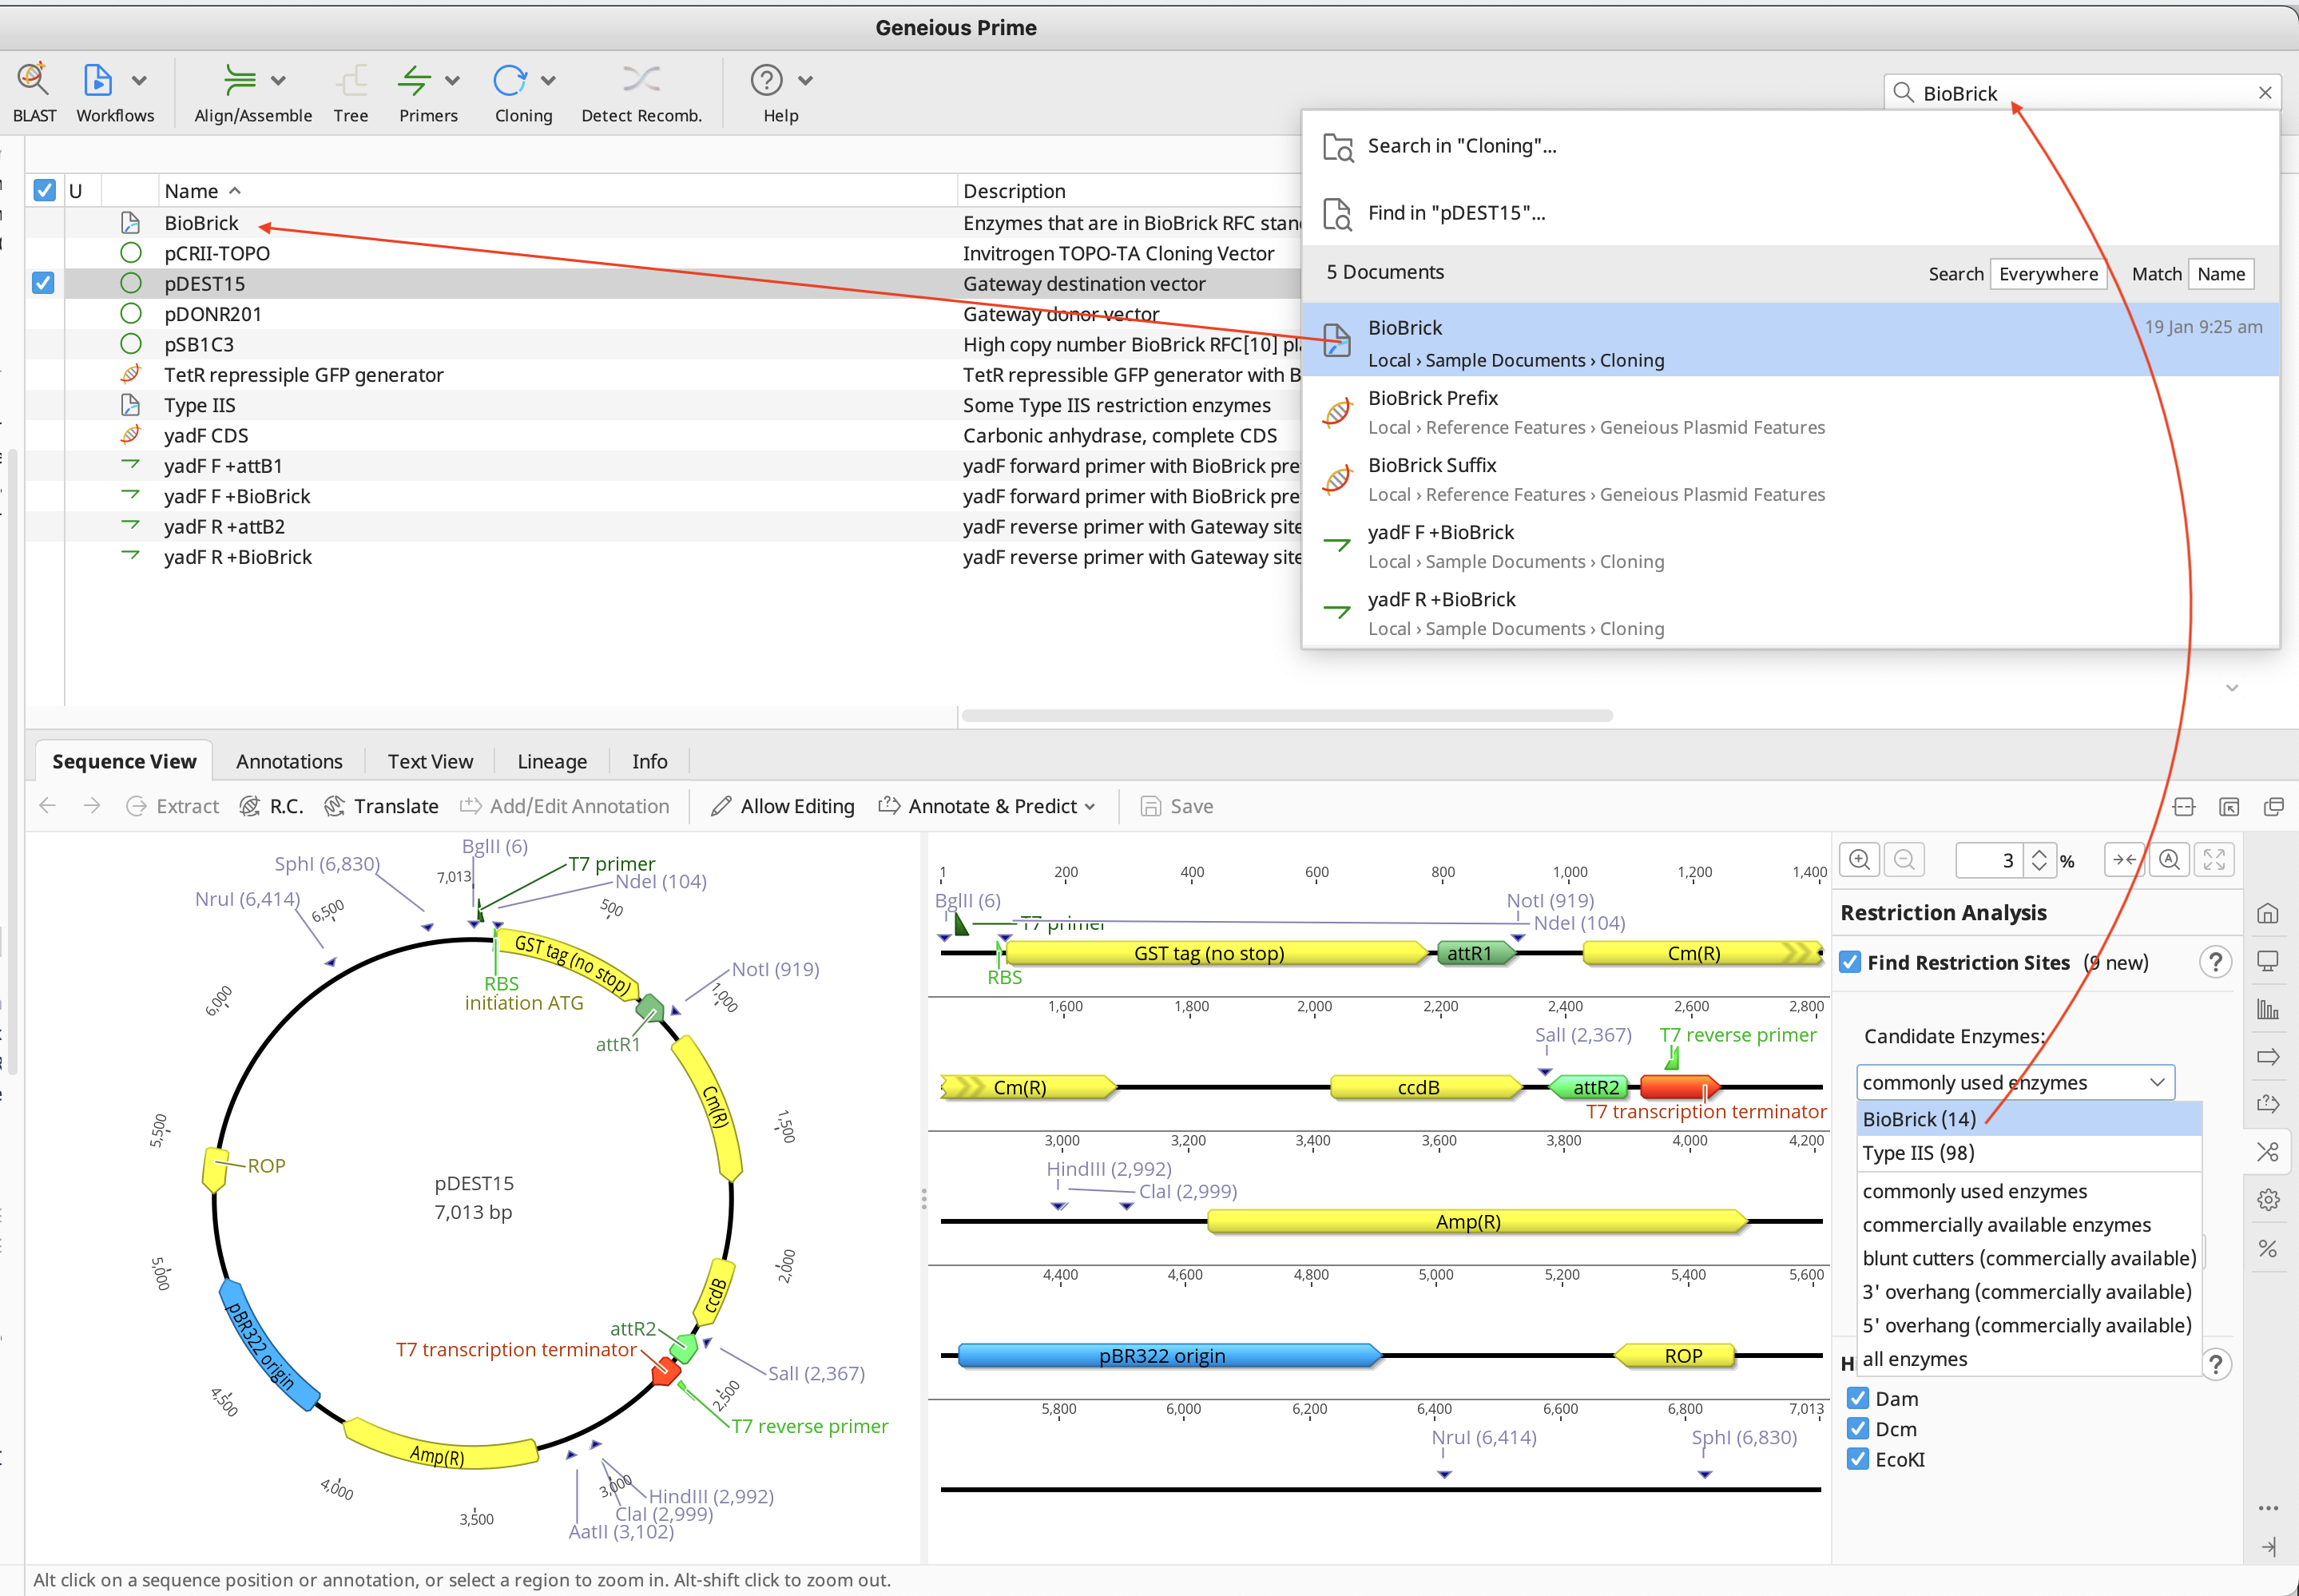The height and width of the screenshot is (1596, 2299).
Task: Click Search in "Cloning" option
Action: 1460,146
